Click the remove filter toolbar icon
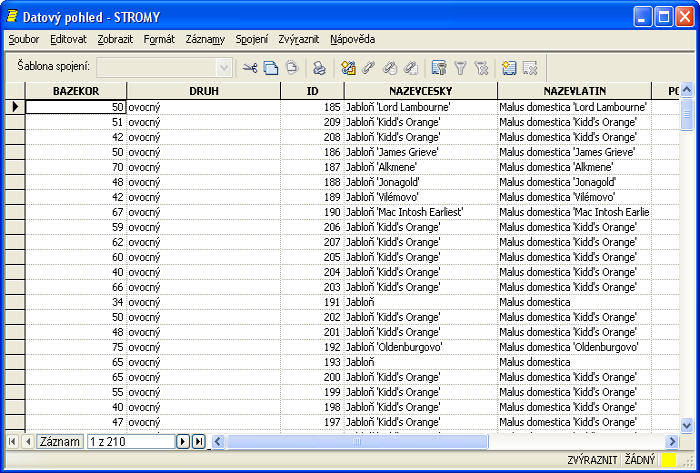 point(482,68)
